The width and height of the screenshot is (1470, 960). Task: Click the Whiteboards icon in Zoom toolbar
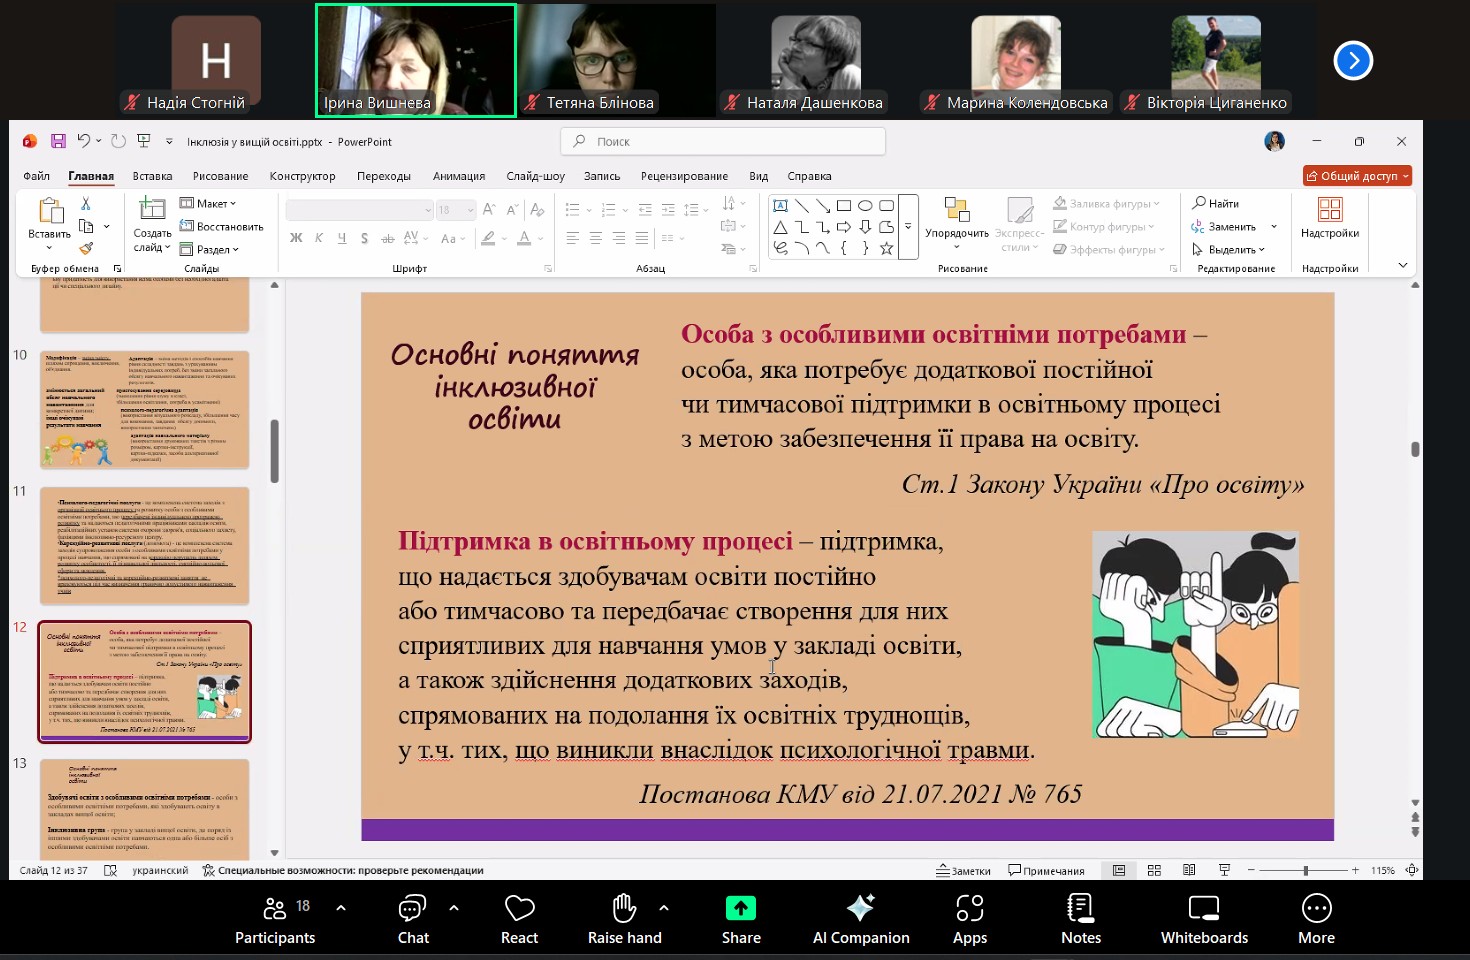coord(1203,908)
